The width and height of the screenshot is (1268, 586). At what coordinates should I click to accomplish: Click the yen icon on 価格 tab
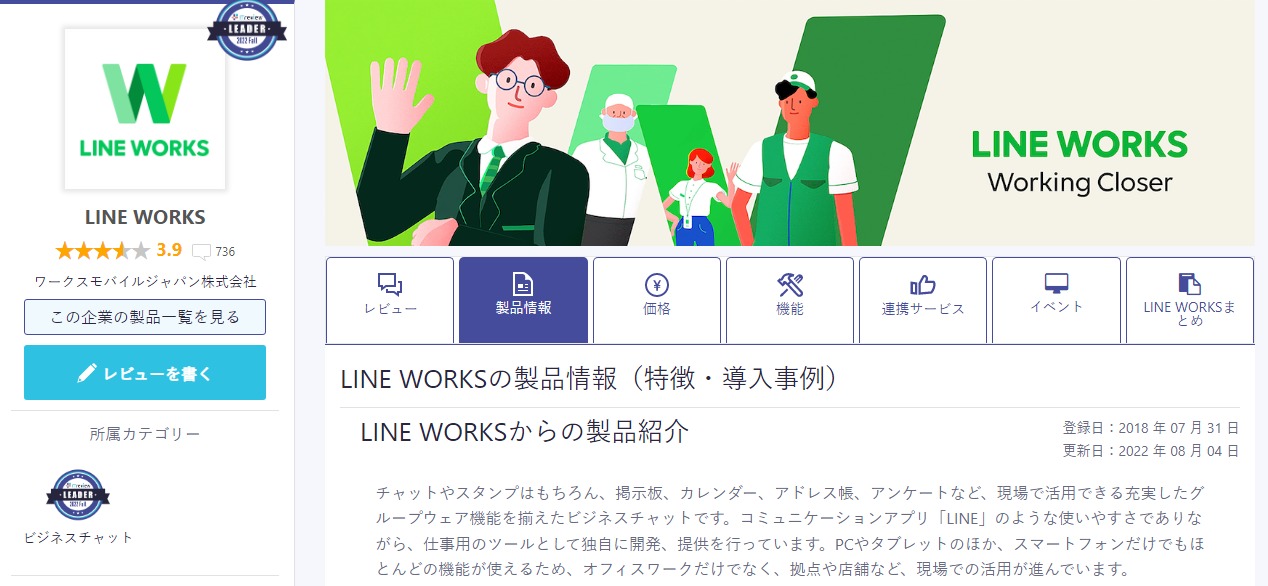coord(657,284)
